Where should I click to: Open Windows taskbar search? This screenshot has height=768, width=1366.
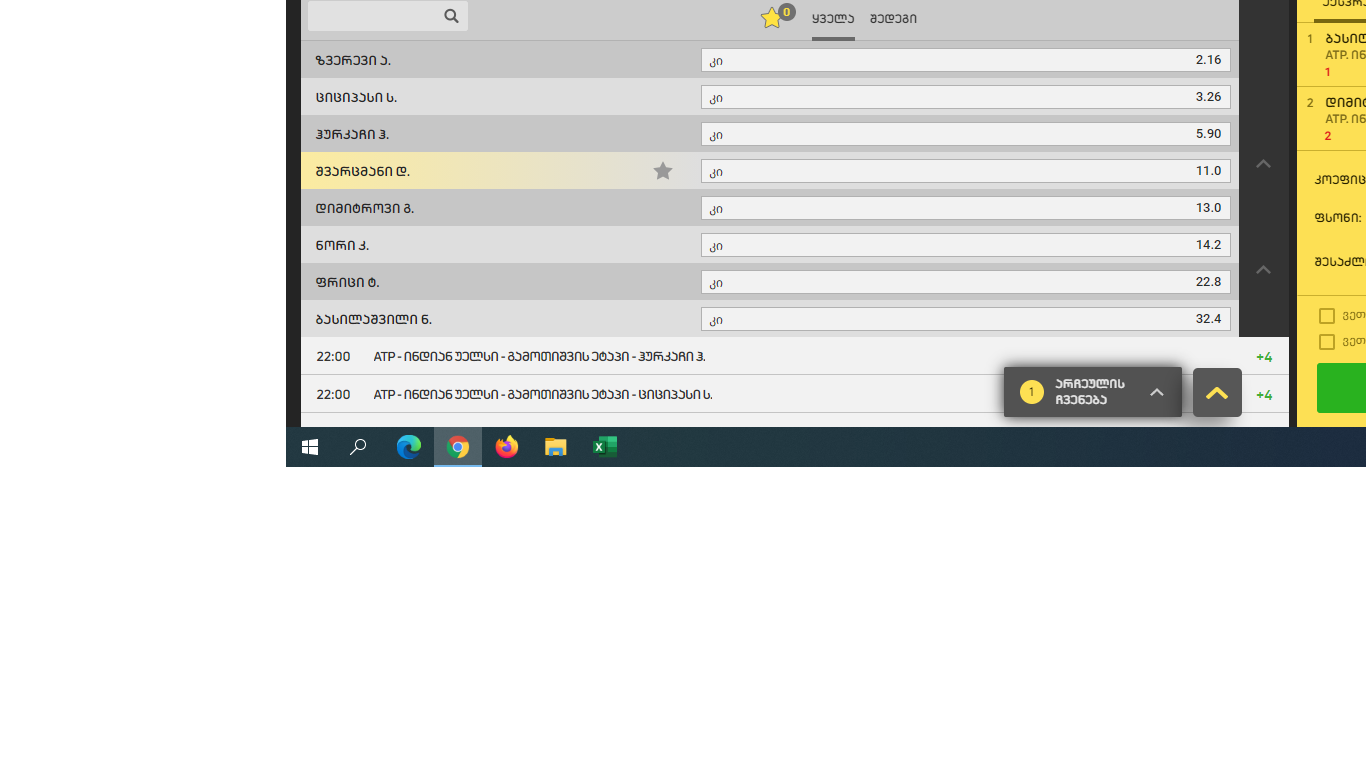click(x=358, y=447)
